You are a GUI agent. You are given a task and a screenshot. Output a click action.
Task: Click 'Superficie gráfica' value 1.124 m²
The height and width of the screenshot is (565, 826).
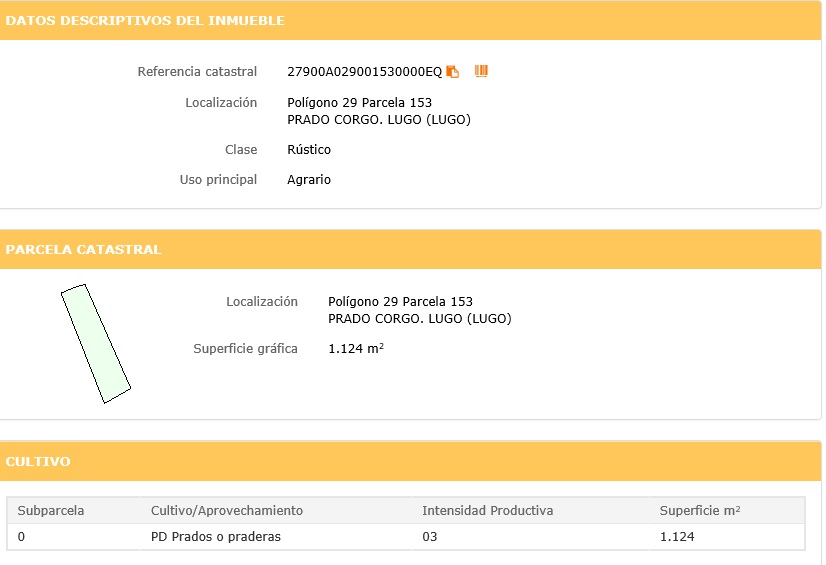coord(356,349)
